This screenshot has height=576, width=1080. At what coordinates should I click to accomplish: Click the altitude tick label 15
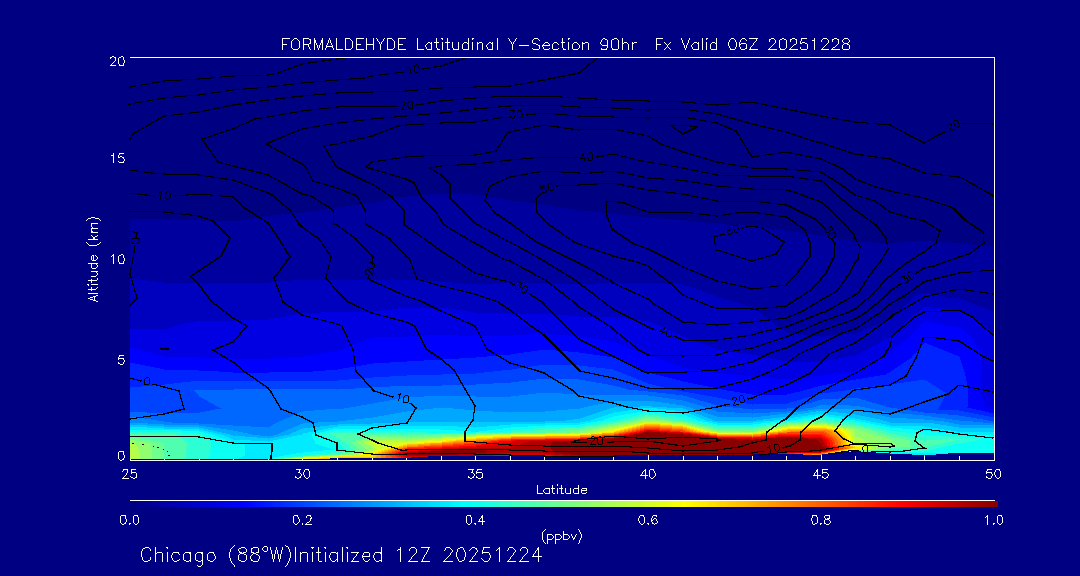(116, 158)
